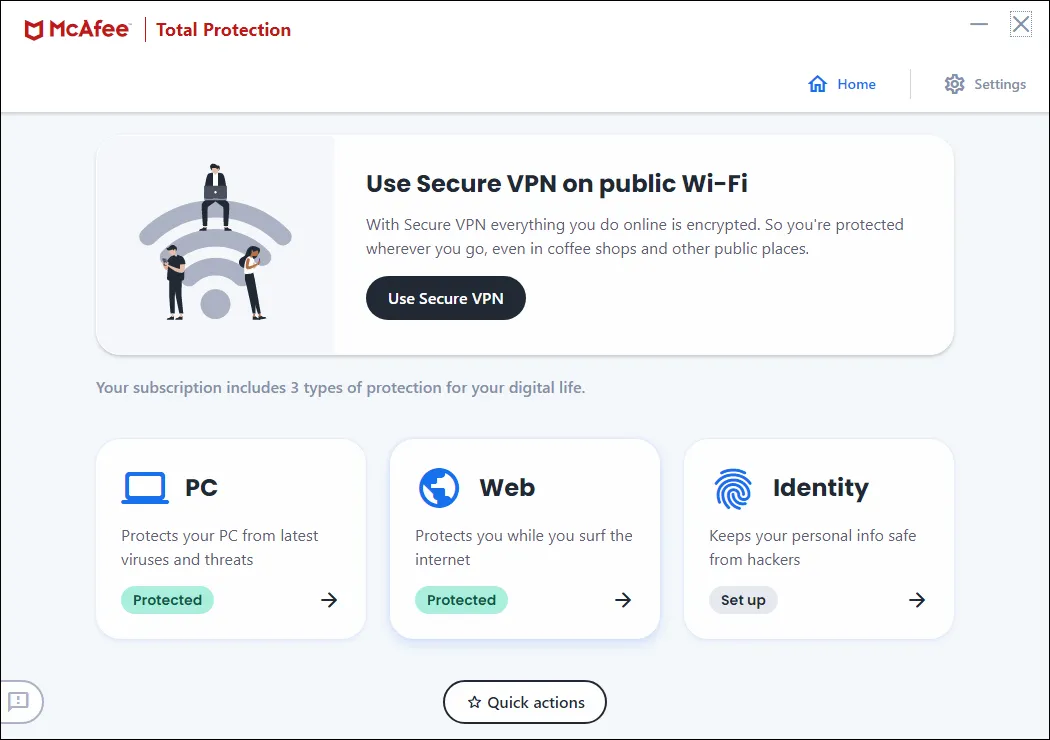This screenshot has height=740, width=1050.
Task: Open Quick actions
Action: click(x=525, y=702)
